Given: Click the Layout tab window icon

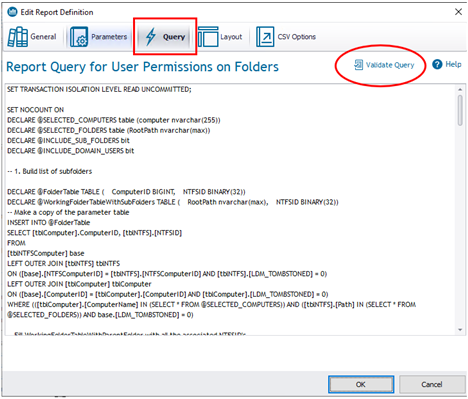Looking at the screenshot, I should click(x=208, y=37).
